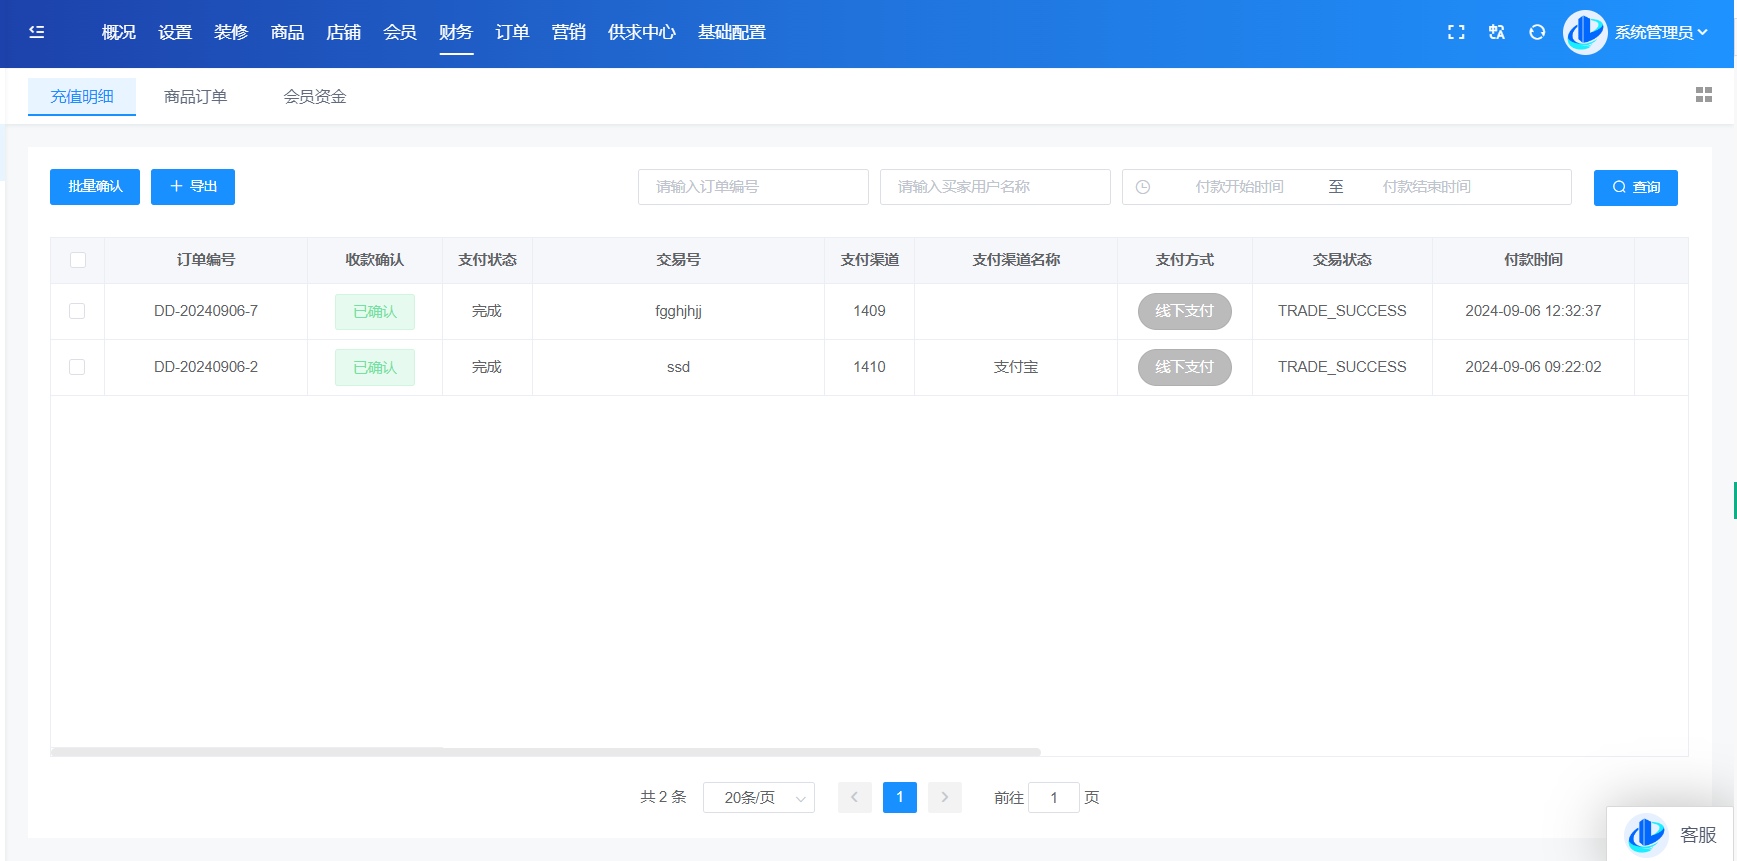1737x861 pixels.
Task: Click the 查询 search button
Action: [1635, 187]
